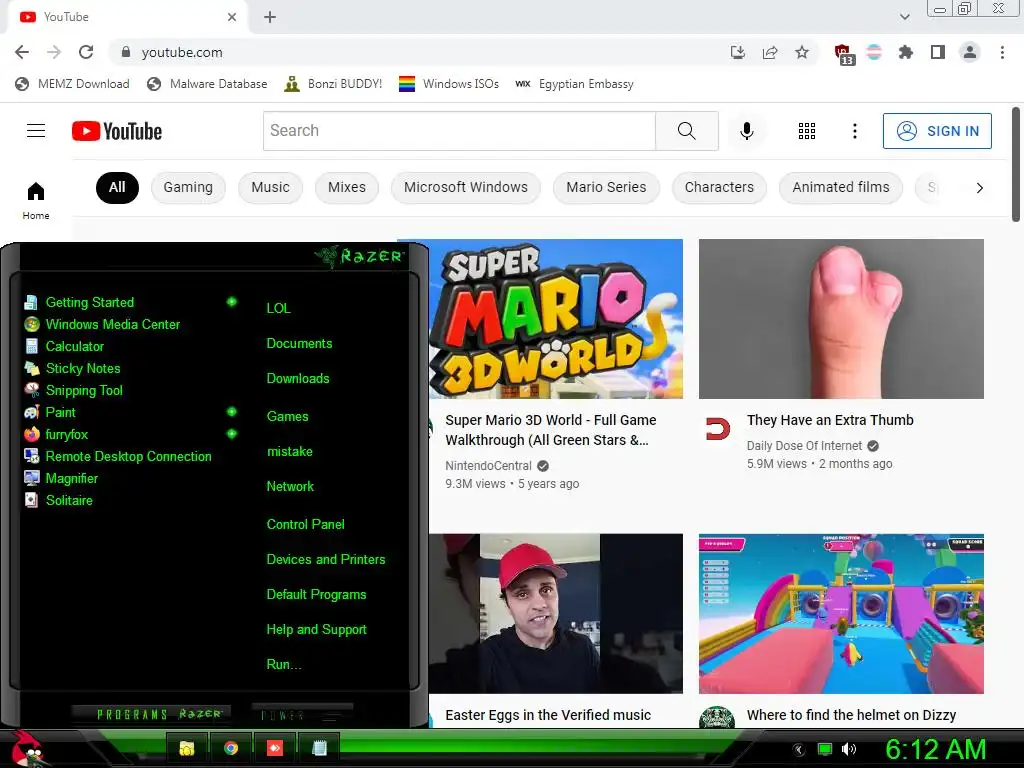Open Devices and Printers in the start menu
Viewport: 1024px width, 768px height.
326,559
